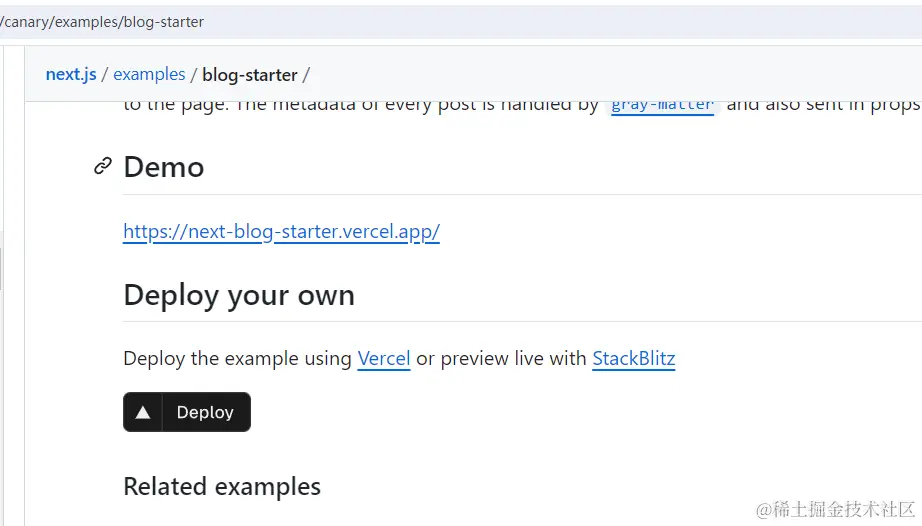Click the "or preview live with" text
Viewport: 922px width, 526px height.
[x=502, y=359]
